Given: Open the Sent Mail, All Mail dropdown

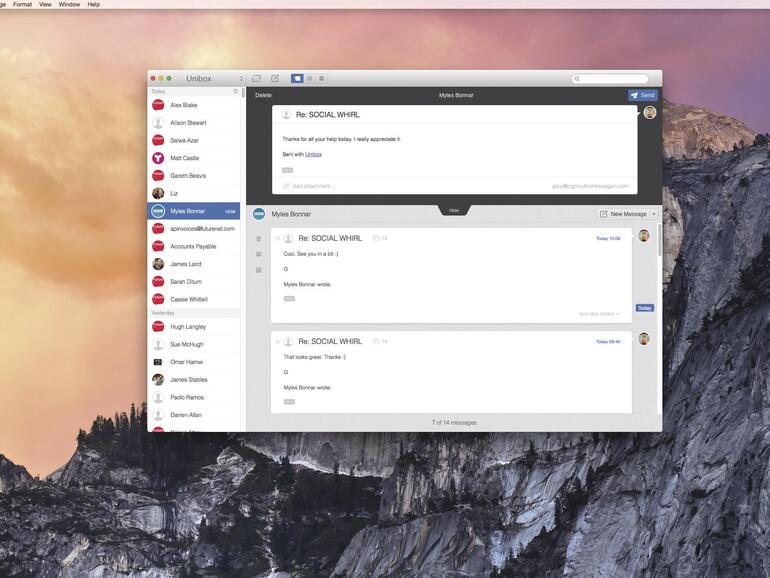Looking at the screenshot, I should tap(599, 314).
